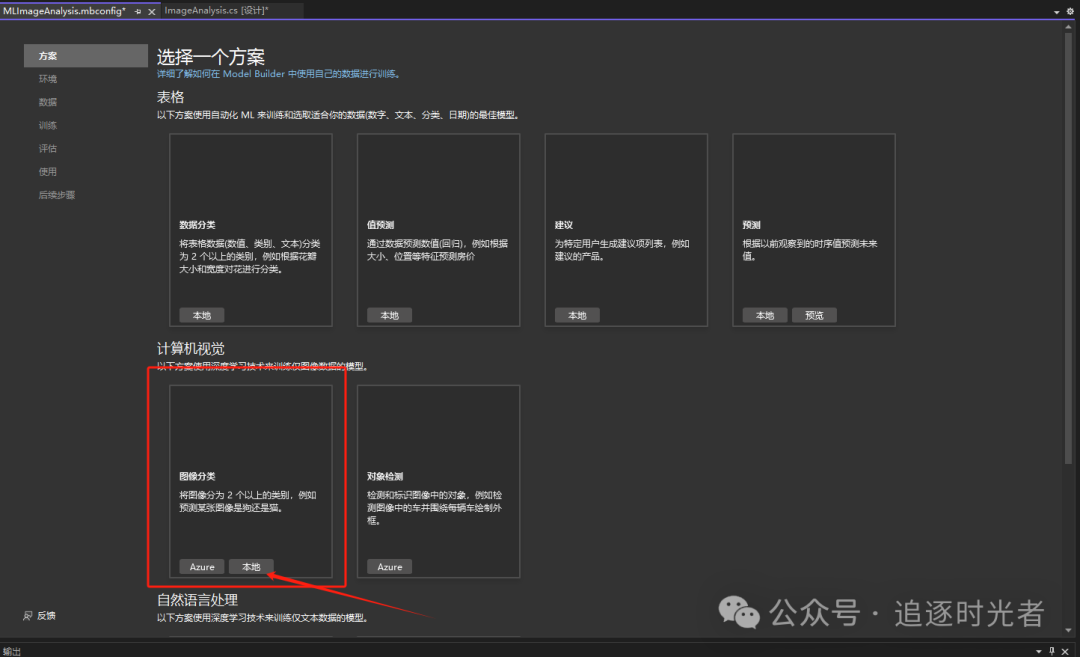Select Azure under 对象检测 scenario
Image resolution: width=1080 pixels, height=657 pixels.
click(x=390, y=567)
